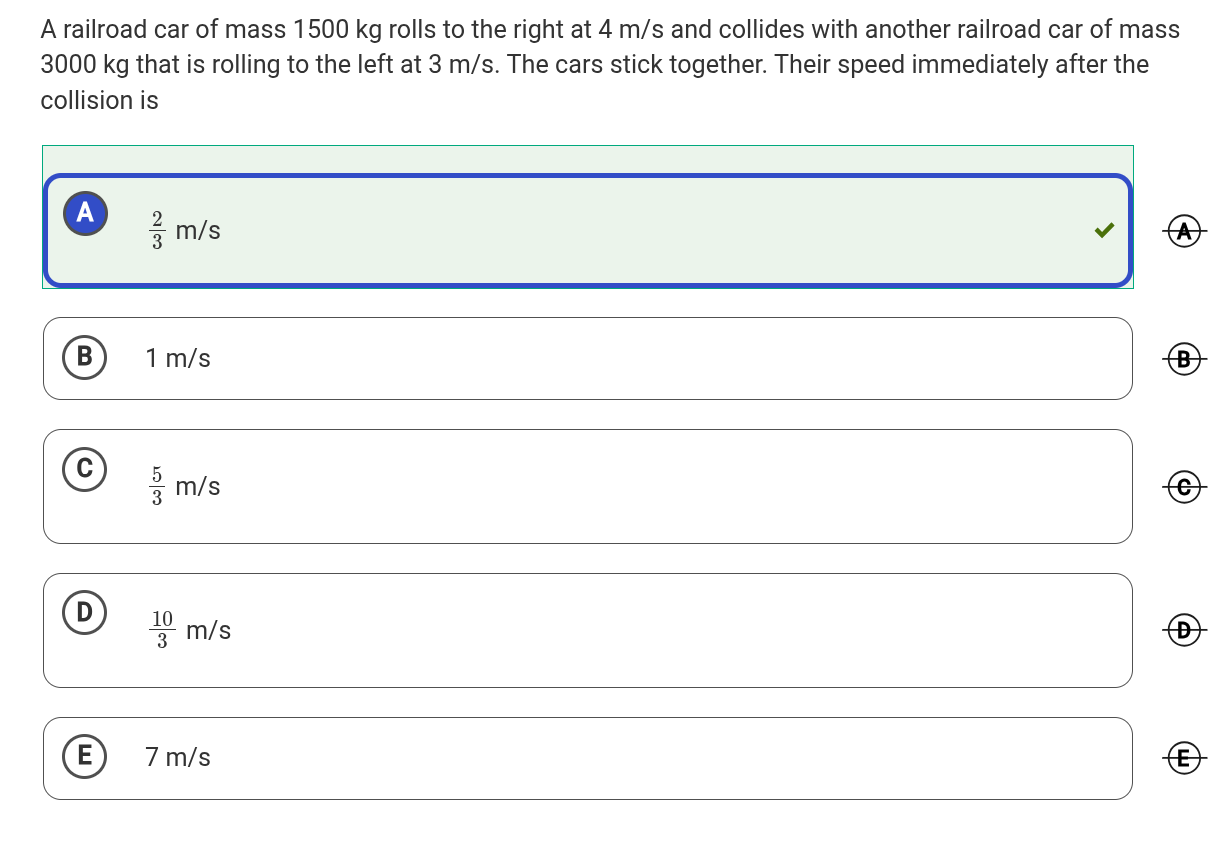
Task: Cross out answer choice E
Action: (x=1185, y=758)
